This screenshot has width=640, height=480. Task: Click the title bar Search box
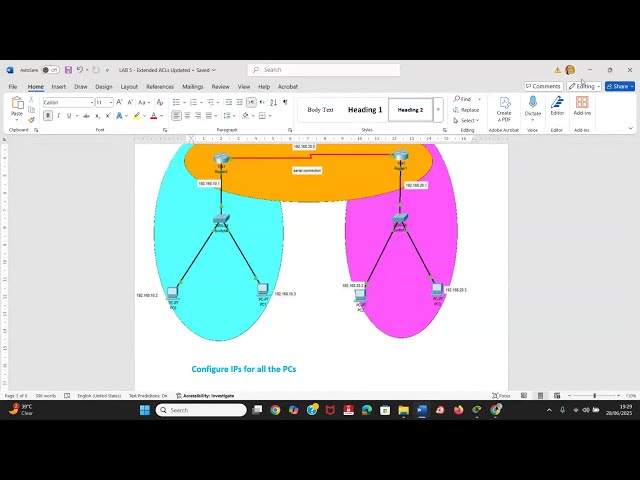tap(324, 70)
